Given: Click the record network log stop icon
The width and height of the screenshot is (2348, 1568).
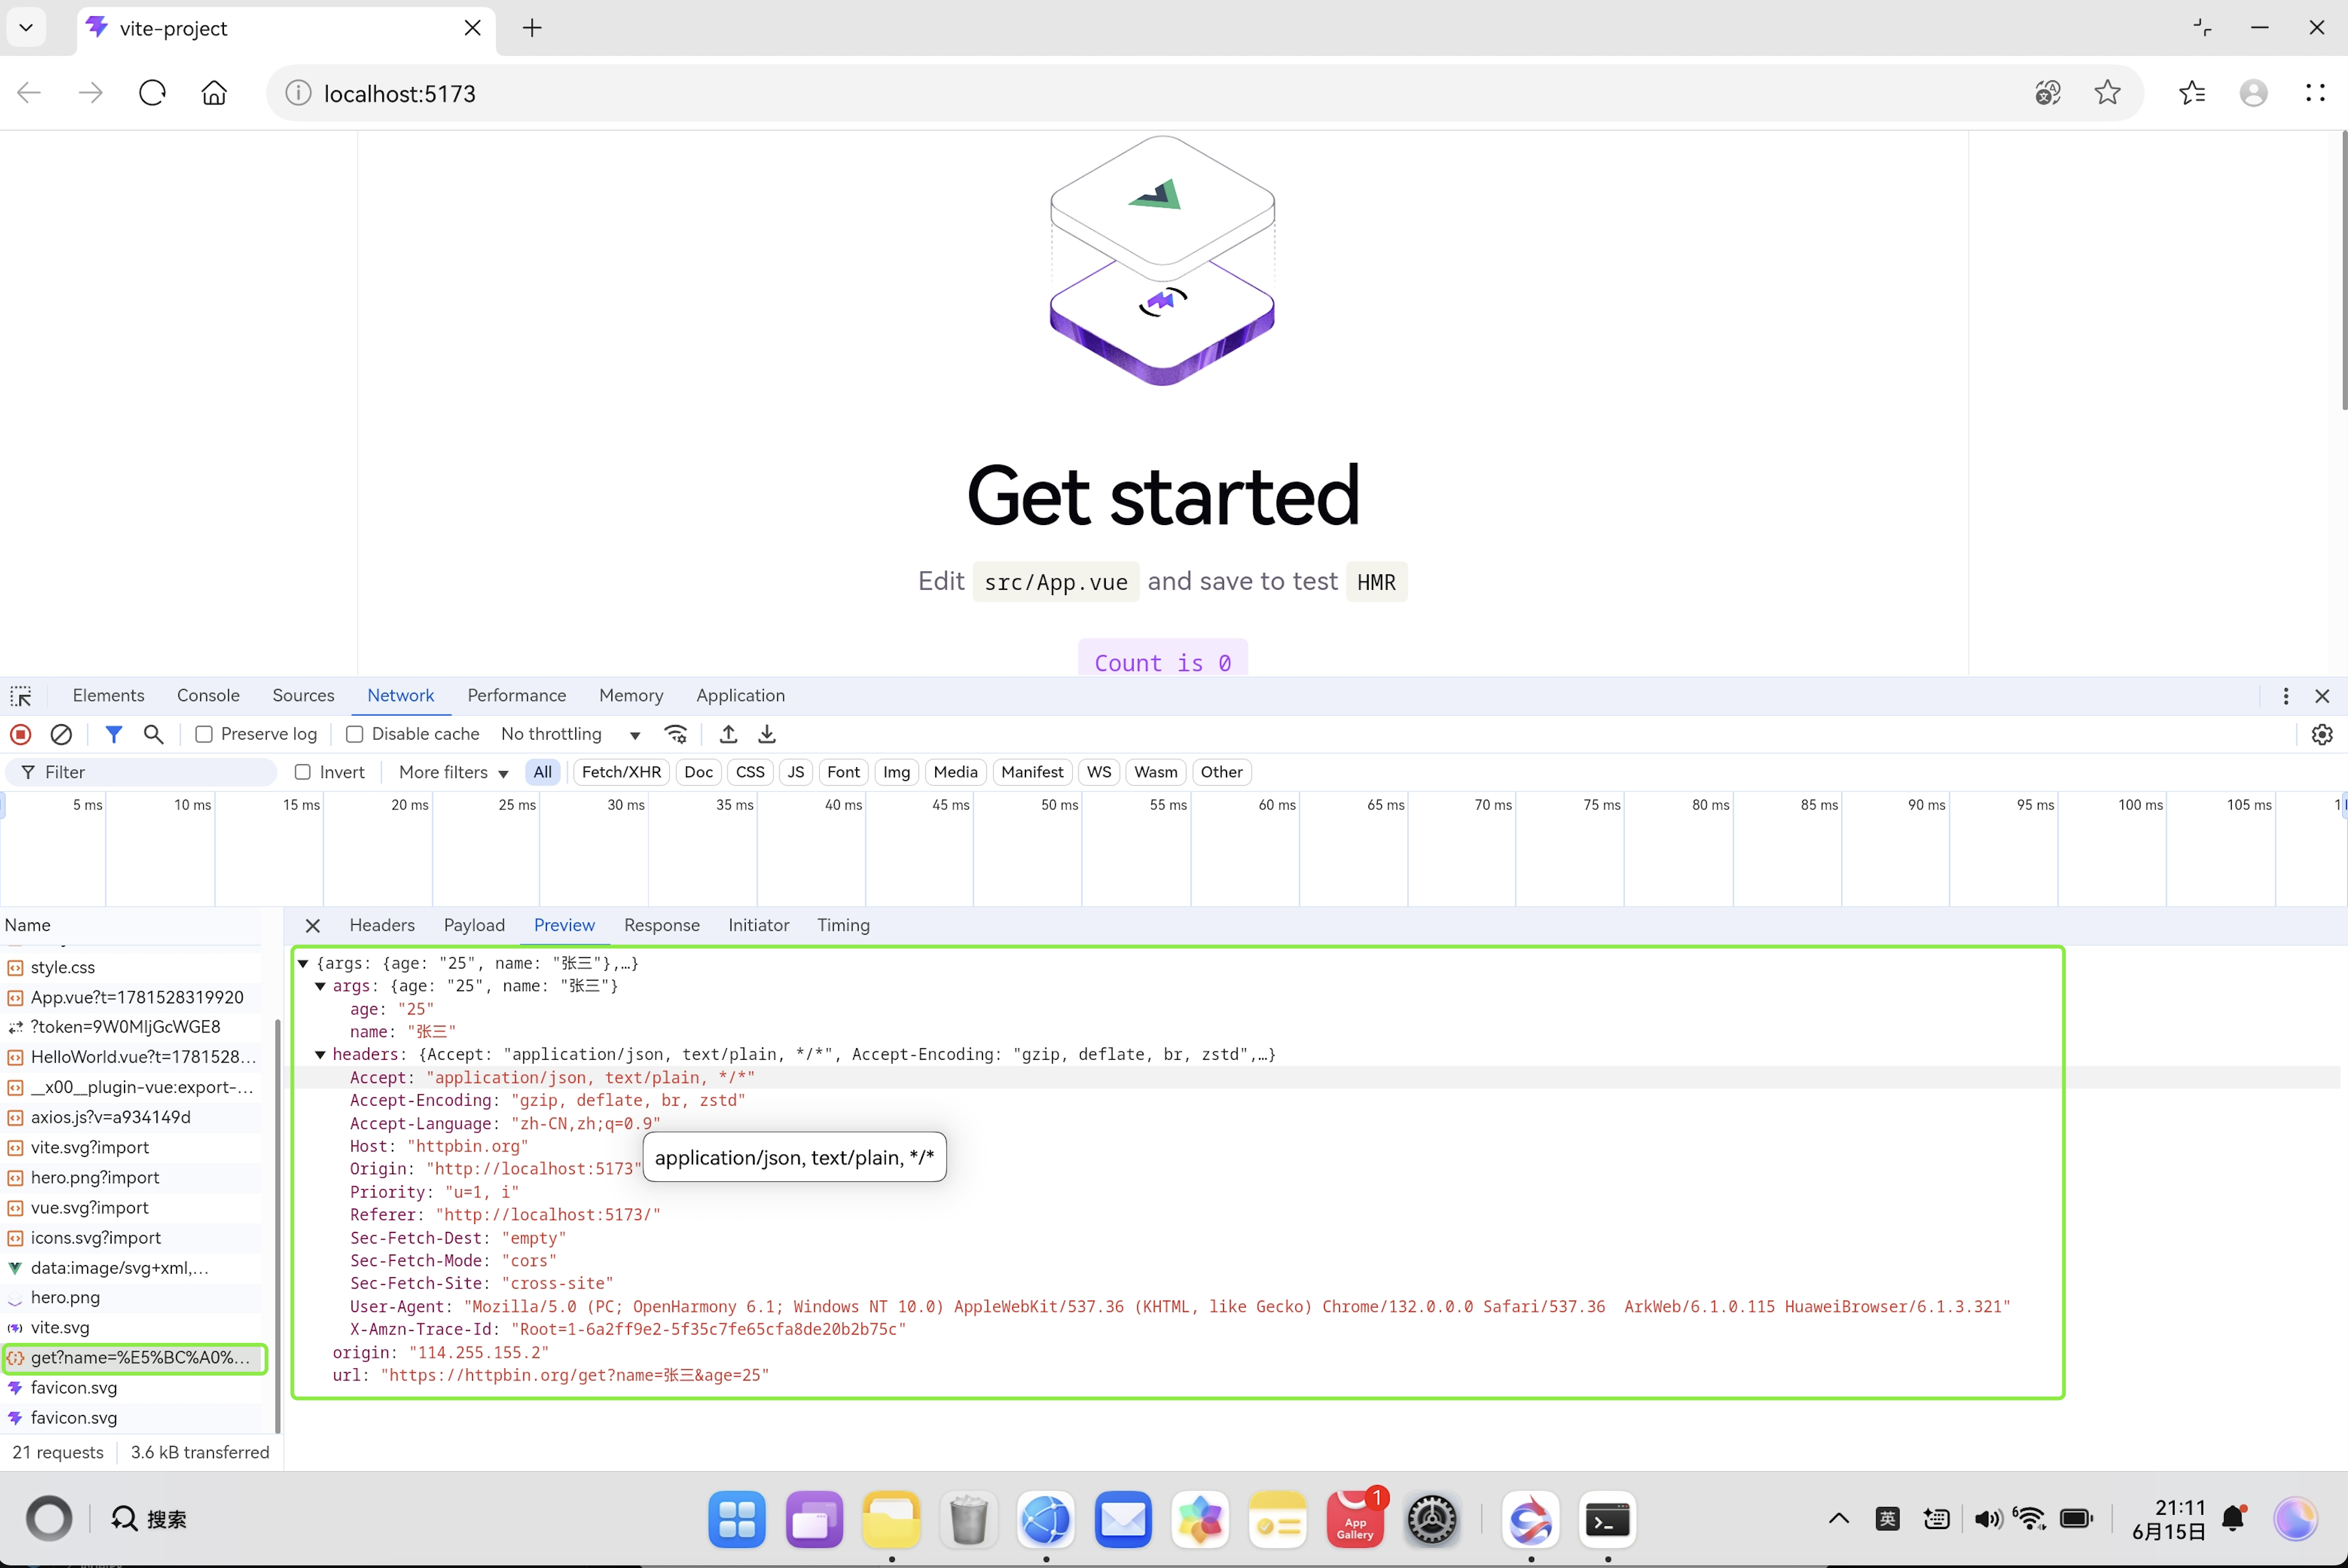Looking at the screenshot, I should tap(21, 734).
